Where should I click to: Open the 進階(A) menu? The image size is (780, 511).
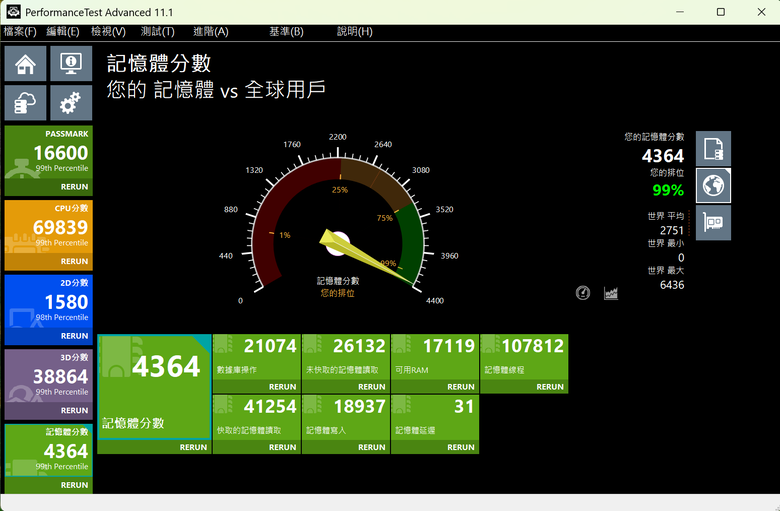pyautogui.click(x=210, y=31)
